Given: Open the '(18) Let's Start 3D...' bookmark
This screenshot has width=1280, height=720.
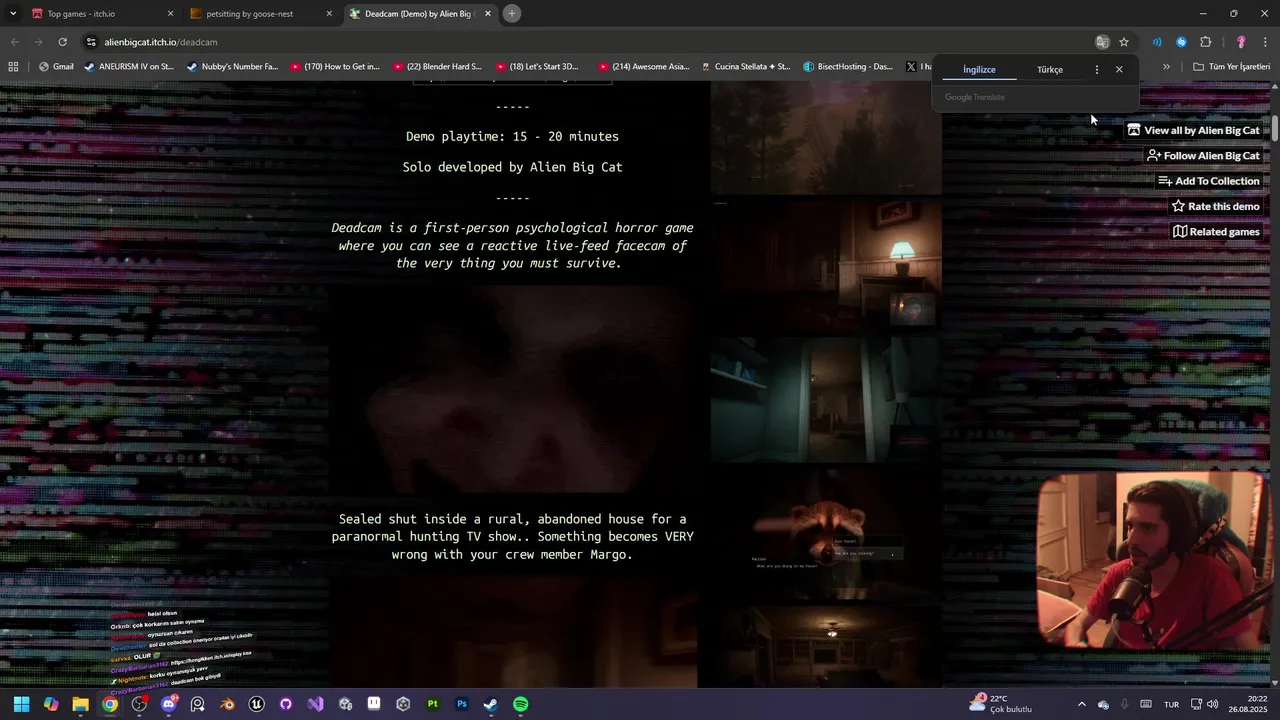Looking at the screenshot, I should [537, 67].
